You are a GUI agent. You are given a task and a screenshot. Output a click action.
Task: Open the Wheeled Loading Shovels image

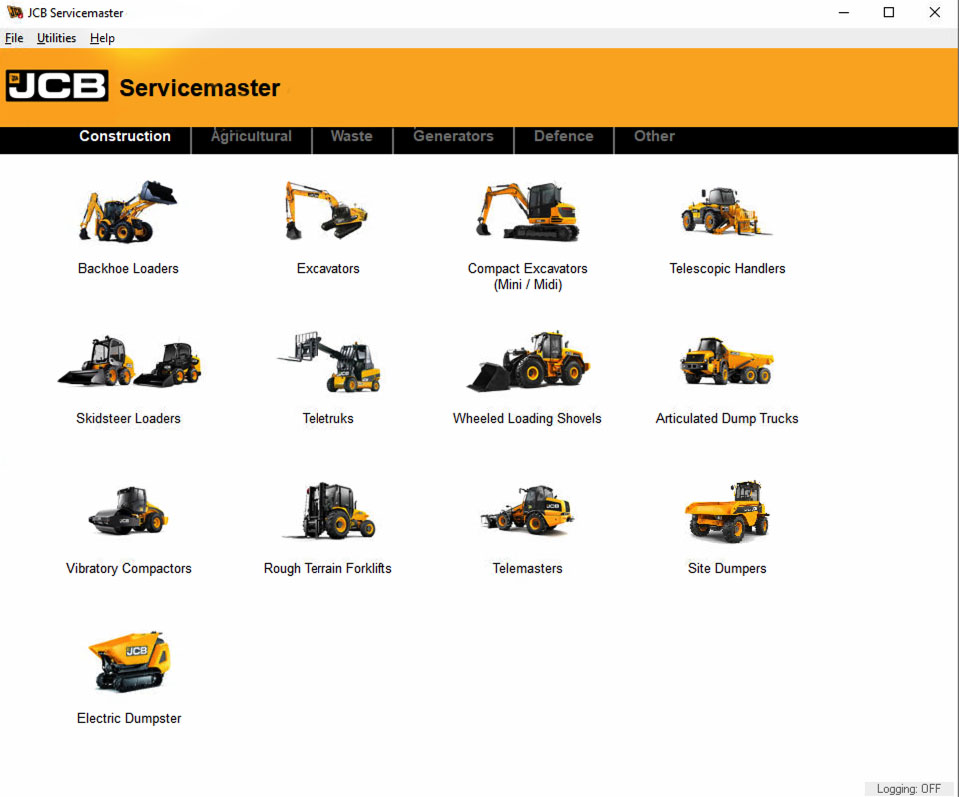click(528, 361)
